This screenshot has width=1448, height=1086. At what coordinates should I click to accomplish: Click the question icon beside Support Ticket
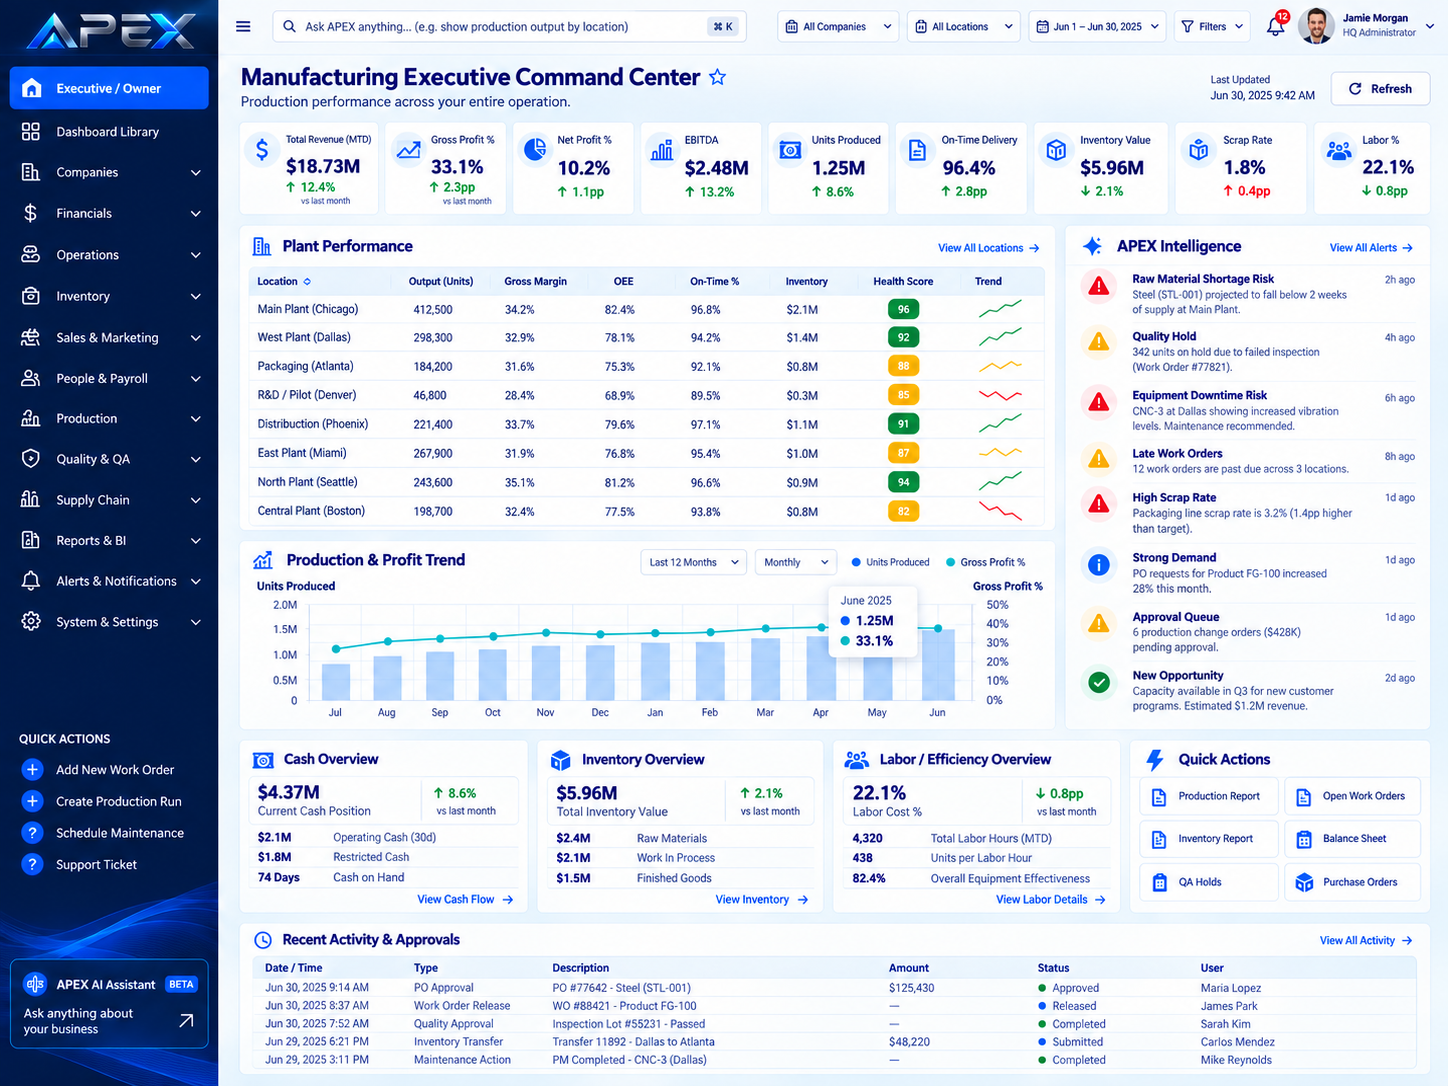tap(32, 864)
